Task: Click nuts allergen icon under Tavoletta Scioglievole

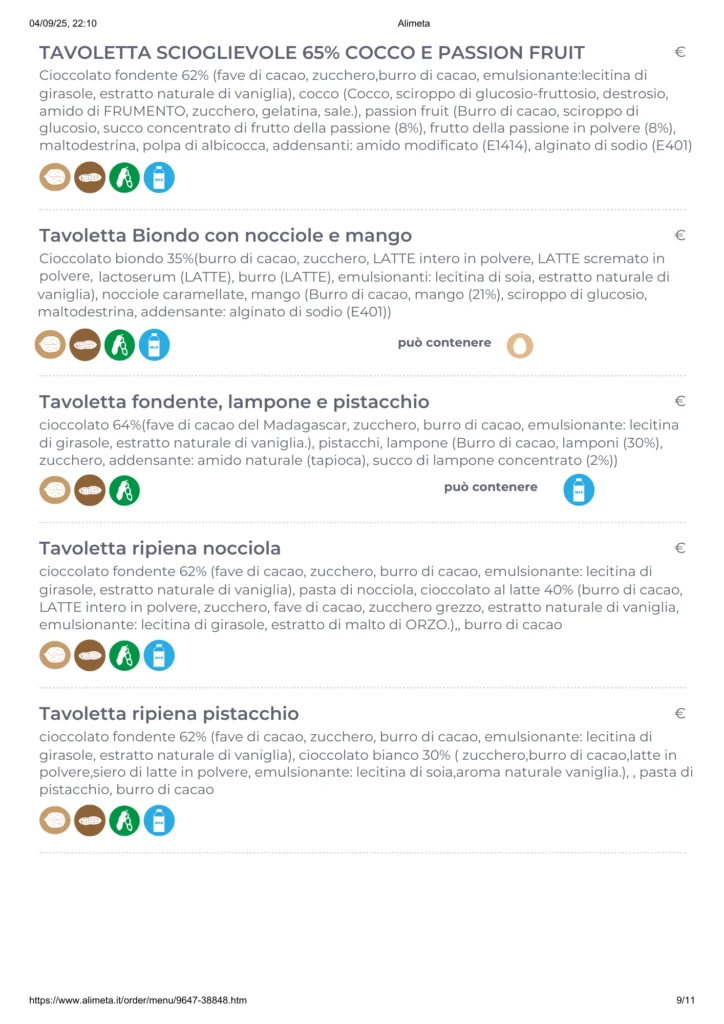Action: click(x=55, y=178)
